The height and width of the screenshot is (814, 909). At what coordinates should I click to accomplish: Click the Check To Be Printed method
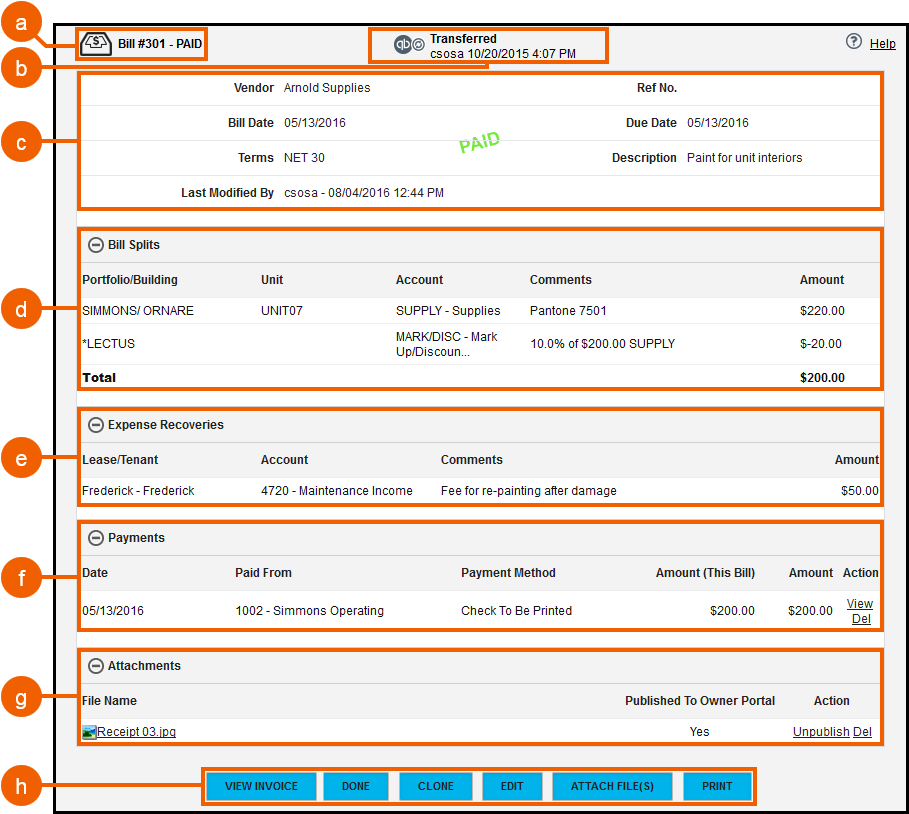517,610
